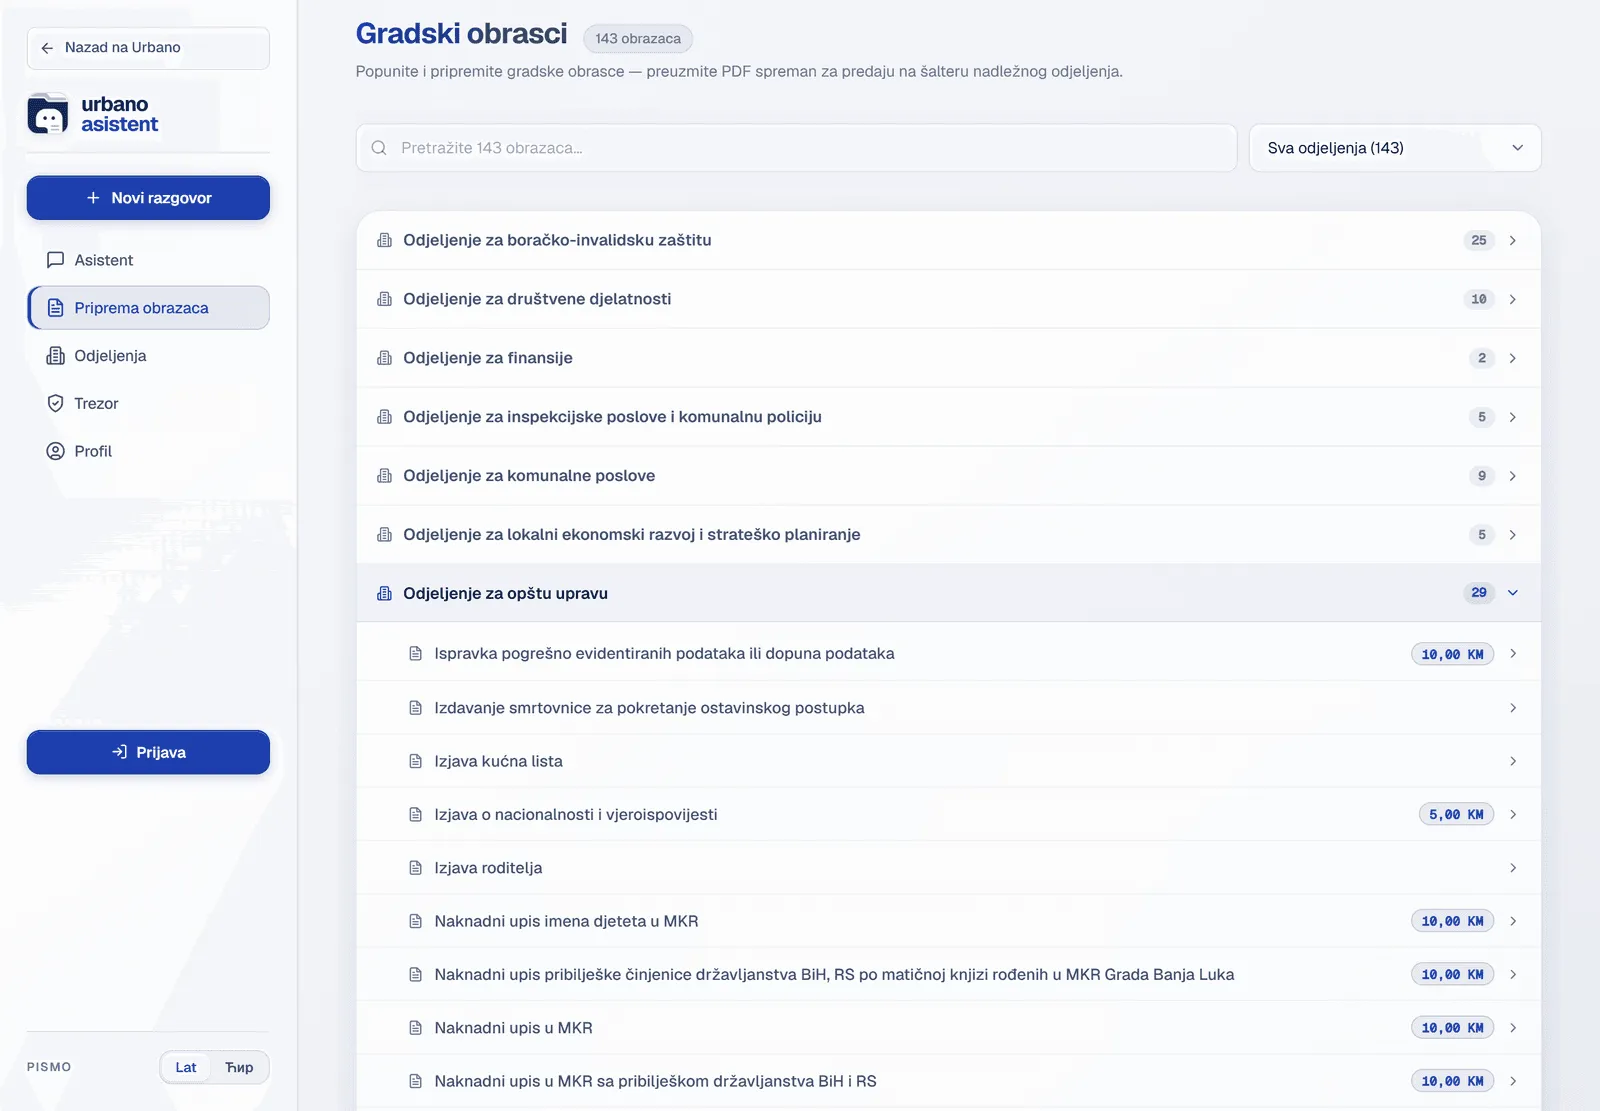The height and width of the screenshot is (1111, 1600).
Task: Click the document icon of Izjava roditelja
Action: (416, 868)
